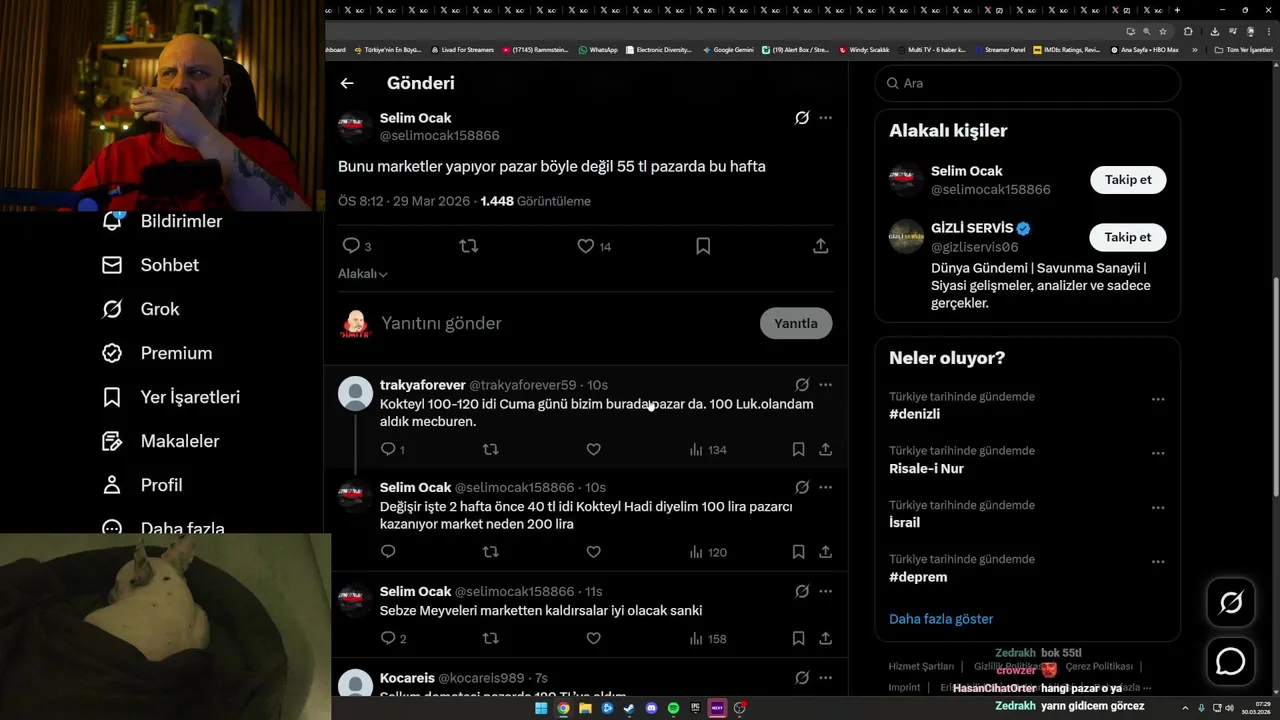Share trakyaforever's comment
The height and width of the screenshot is (720, 1280).
[825, 450]
